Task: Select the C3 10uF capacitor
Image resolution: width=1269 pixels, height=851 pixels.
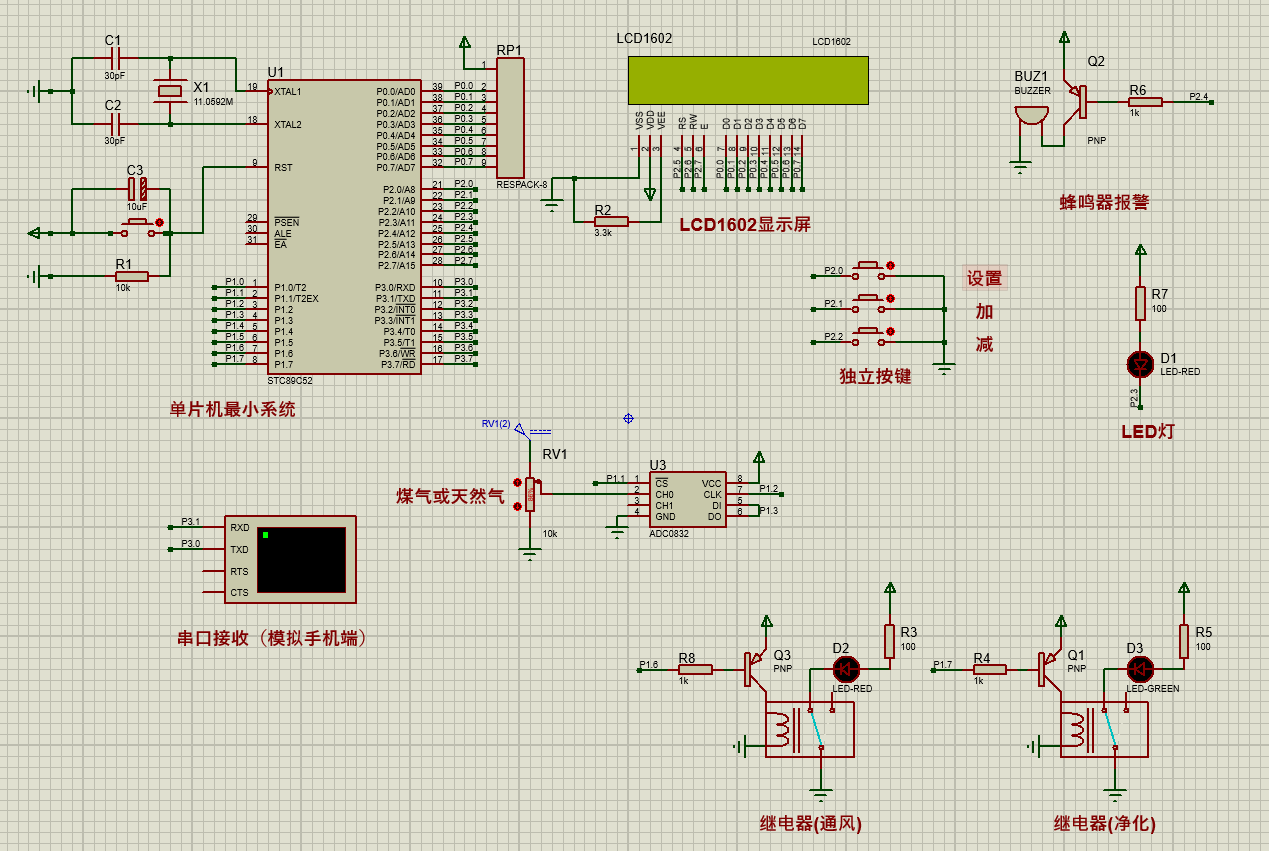Action: [x=142, y=188]
